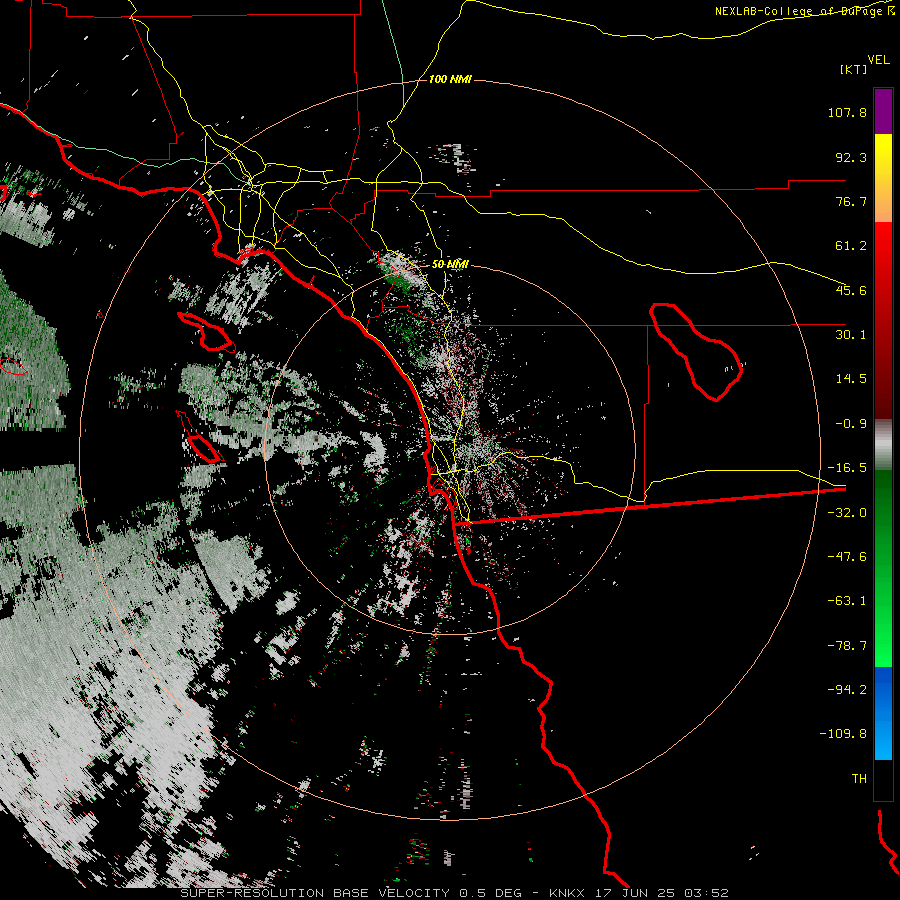Select the -47.6 legend value
The image size is (900, 900).
pyautogui.click(x=847, y=557)
